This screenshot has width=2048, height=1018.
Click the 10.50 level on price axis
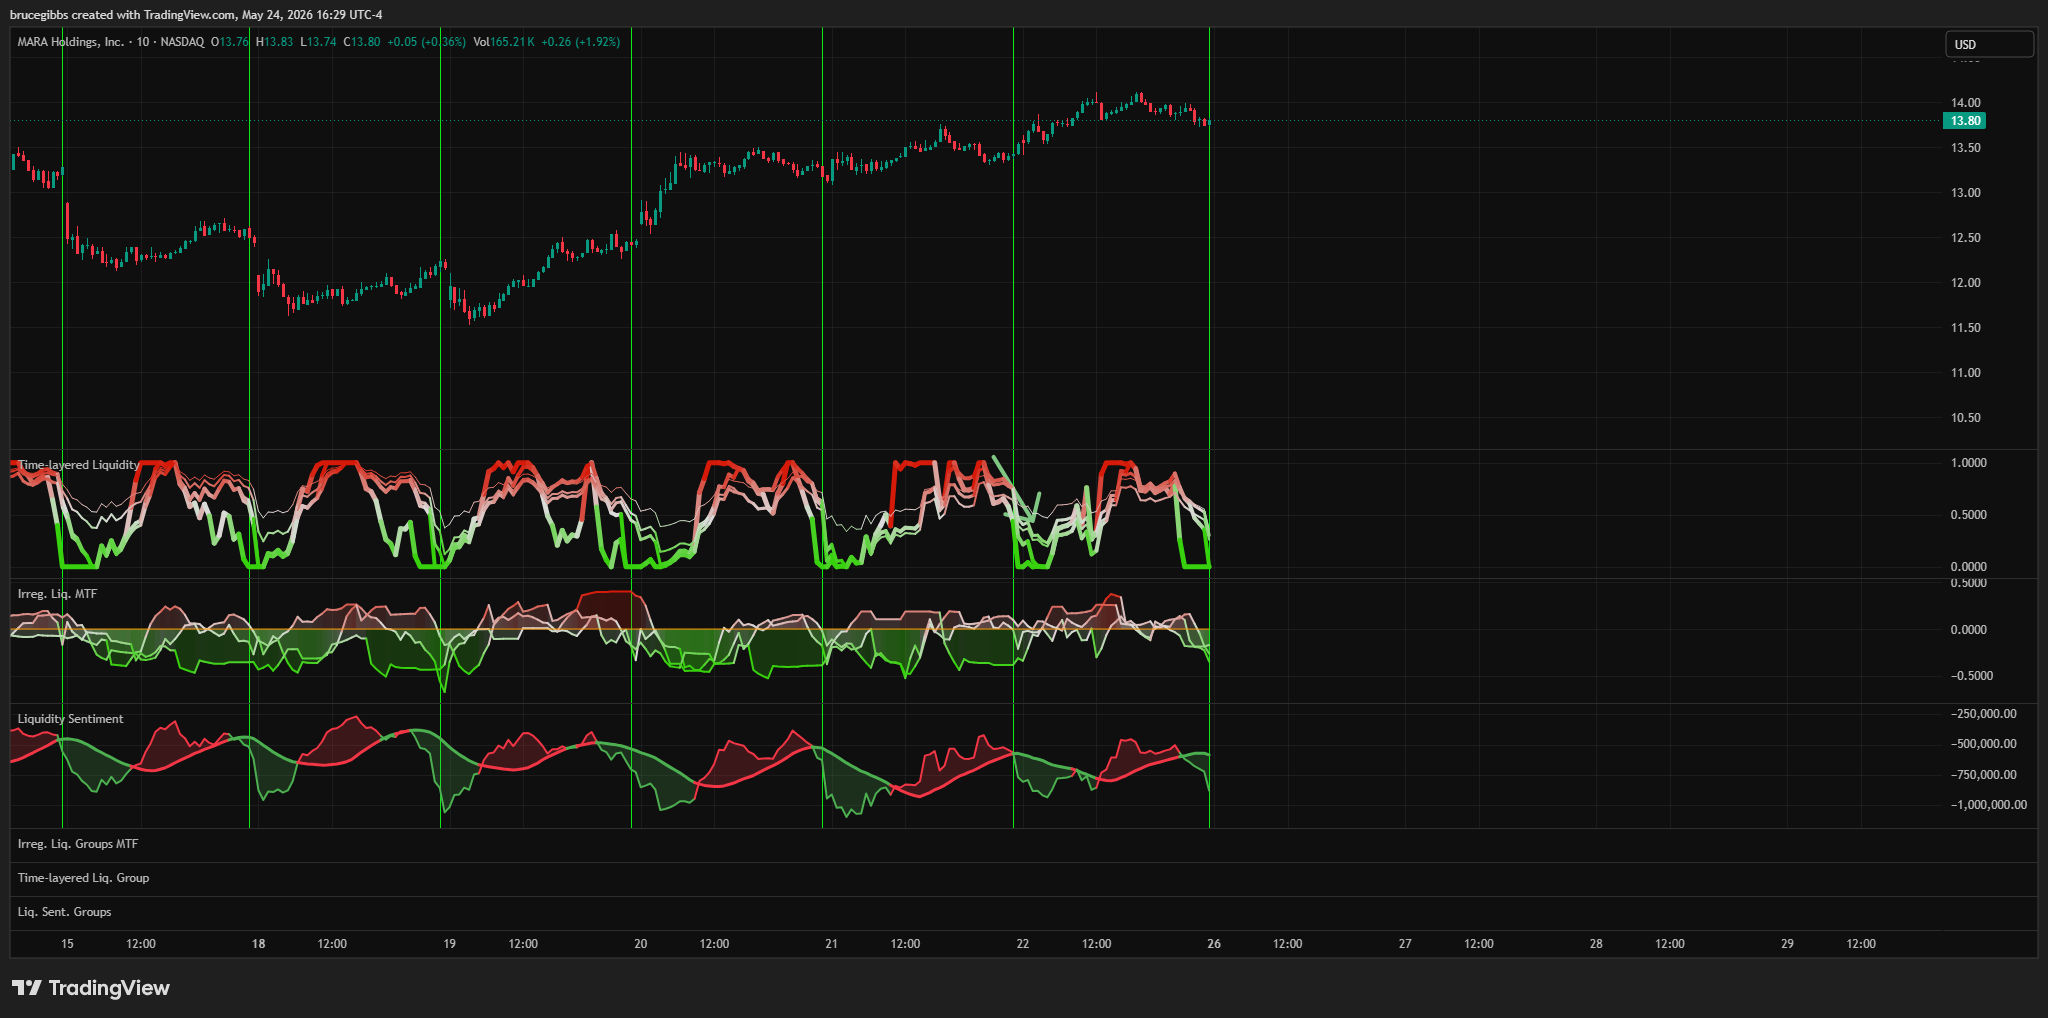click(1965, 418)
